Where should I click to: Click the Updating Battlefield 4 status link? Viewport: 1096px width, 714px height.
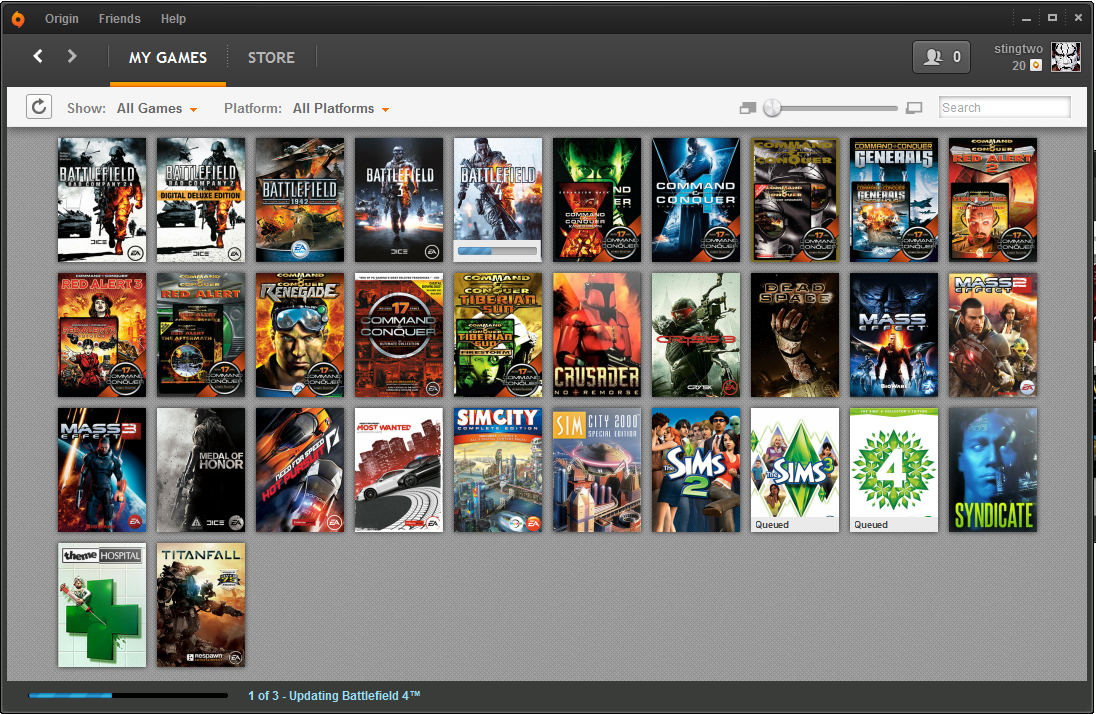click(334, 695)
